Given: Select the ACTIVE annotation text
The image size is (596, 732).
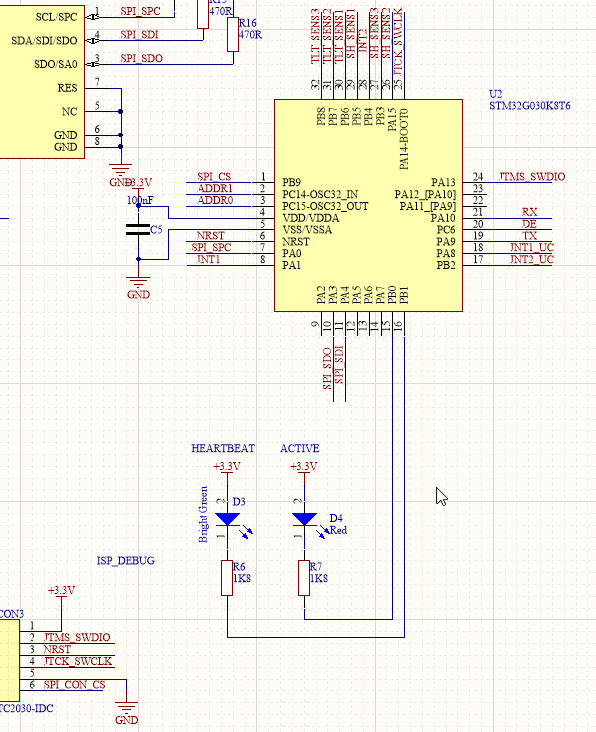Looking at the screenshot, I should coord(300,448).
